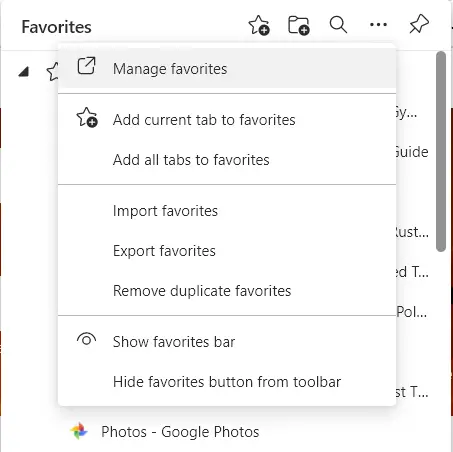
Task: Click the favorites list scrollbar thumb
Action: [441, 151]
